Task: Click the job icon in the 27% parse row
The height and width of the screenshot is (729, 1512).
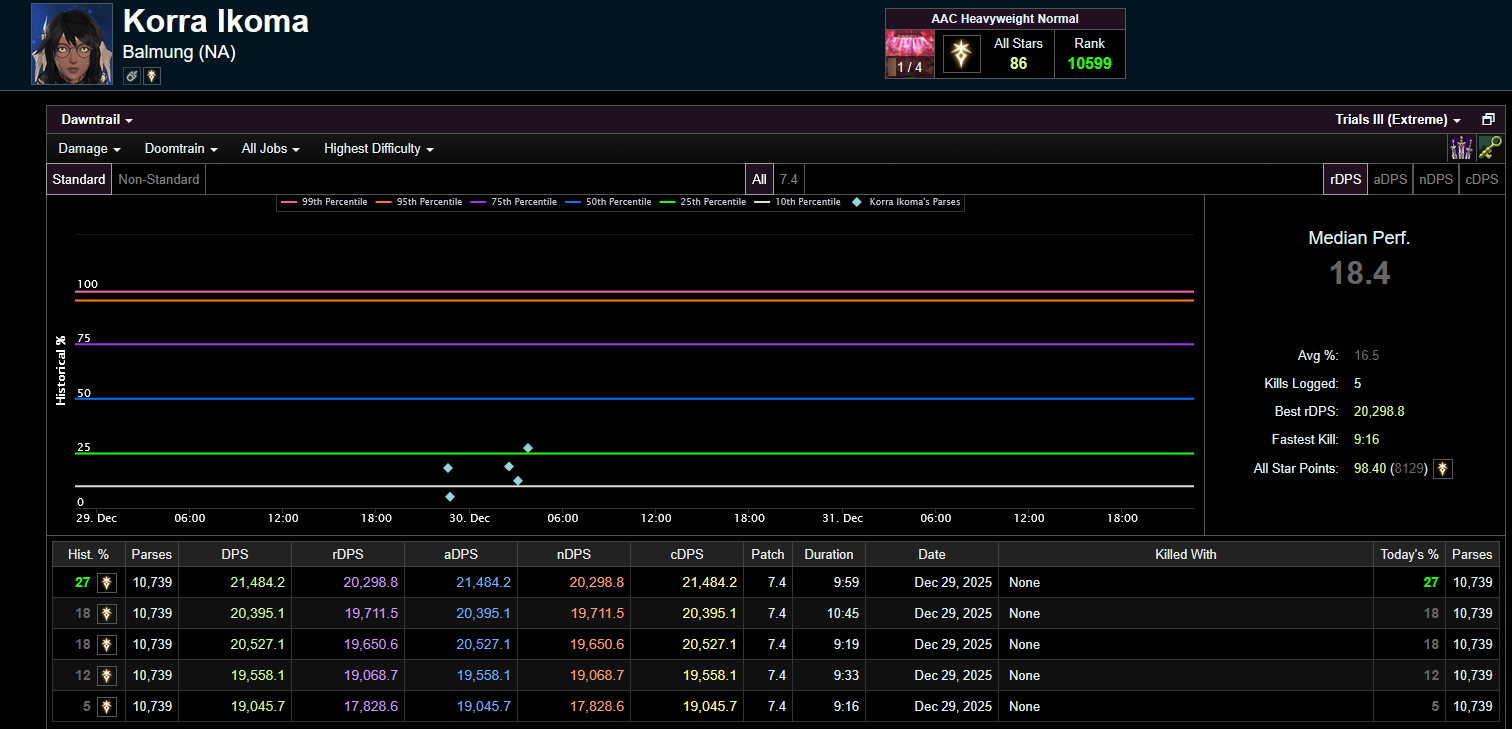Action: (x=107, y=582)
